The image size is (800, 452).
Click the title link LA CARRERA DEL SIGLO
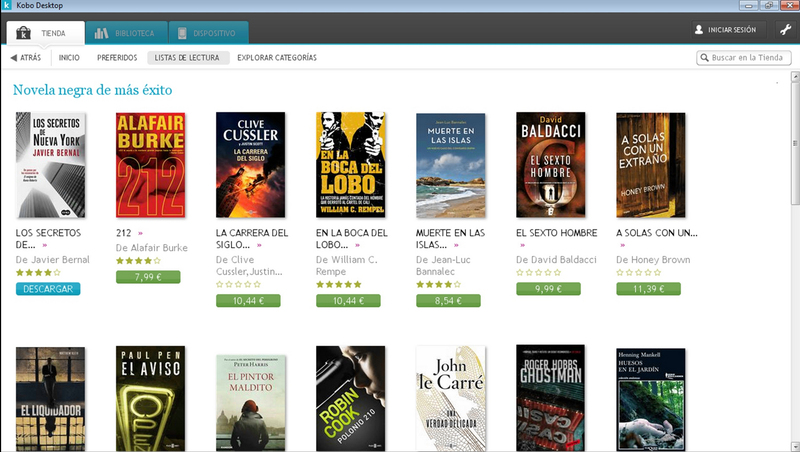point(252,238)
